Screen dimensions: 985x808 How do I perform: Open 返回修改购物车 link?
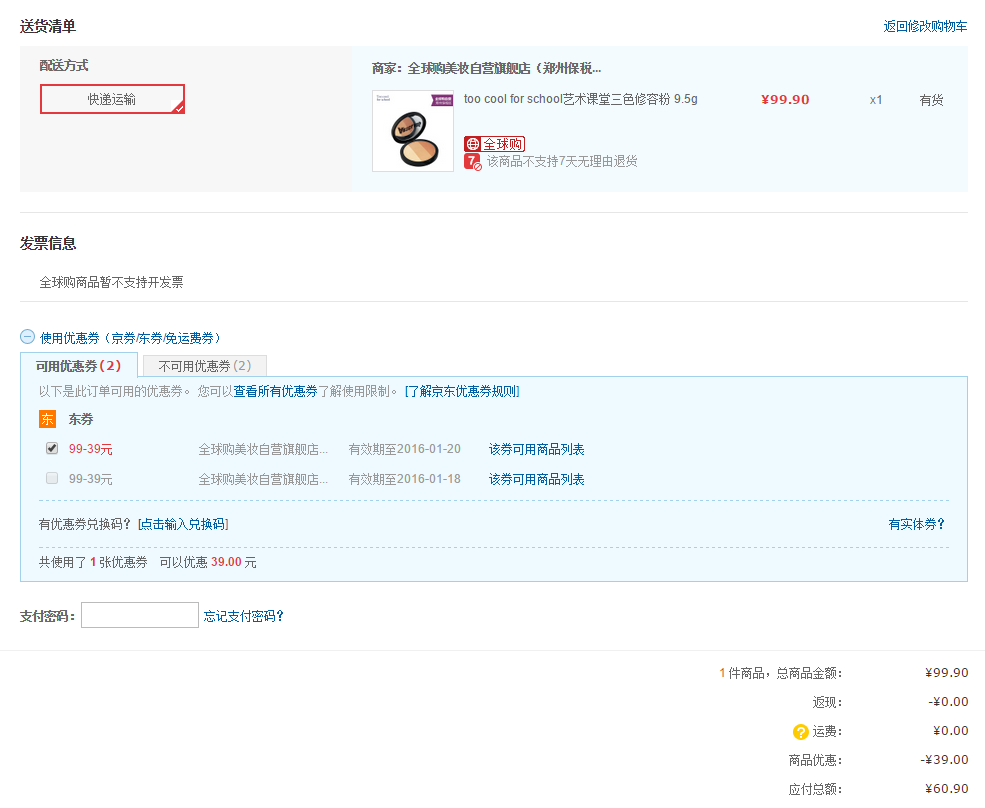point(925,26)
